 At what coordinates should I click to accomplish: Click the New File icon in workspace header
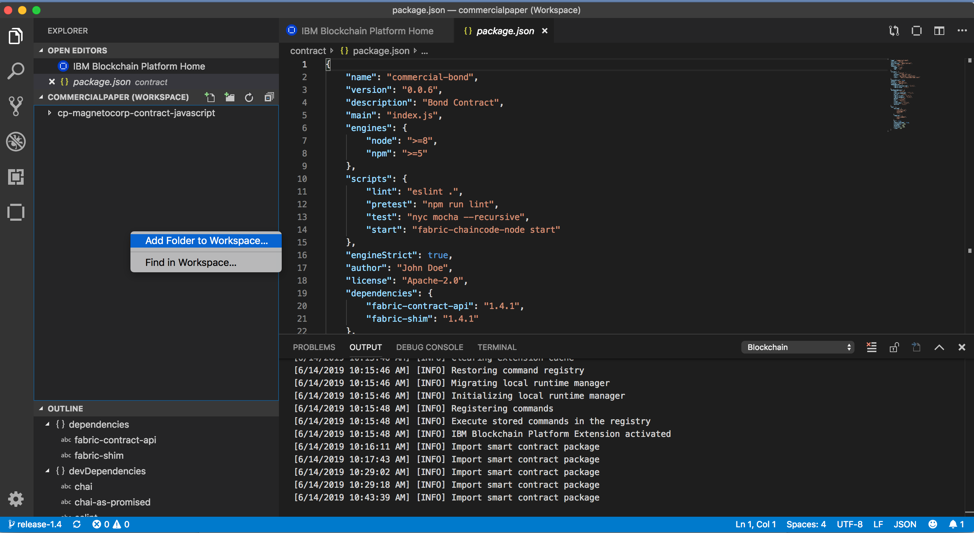click(x=210, y=98)
